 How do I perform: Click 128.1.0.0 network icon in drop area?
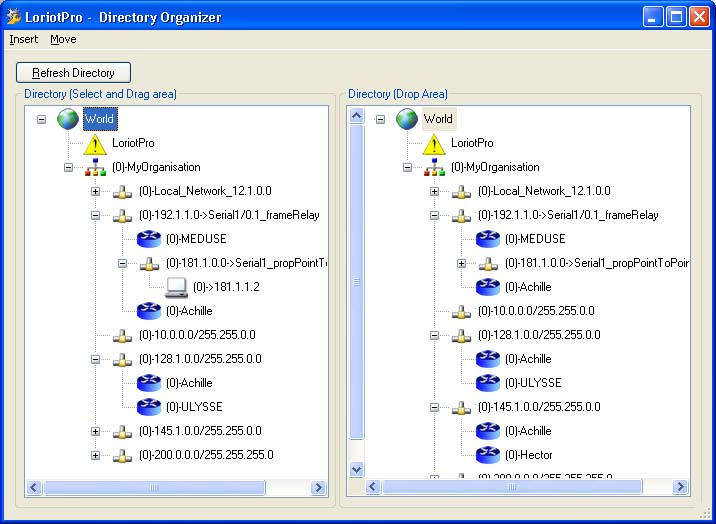pos(461,336)
